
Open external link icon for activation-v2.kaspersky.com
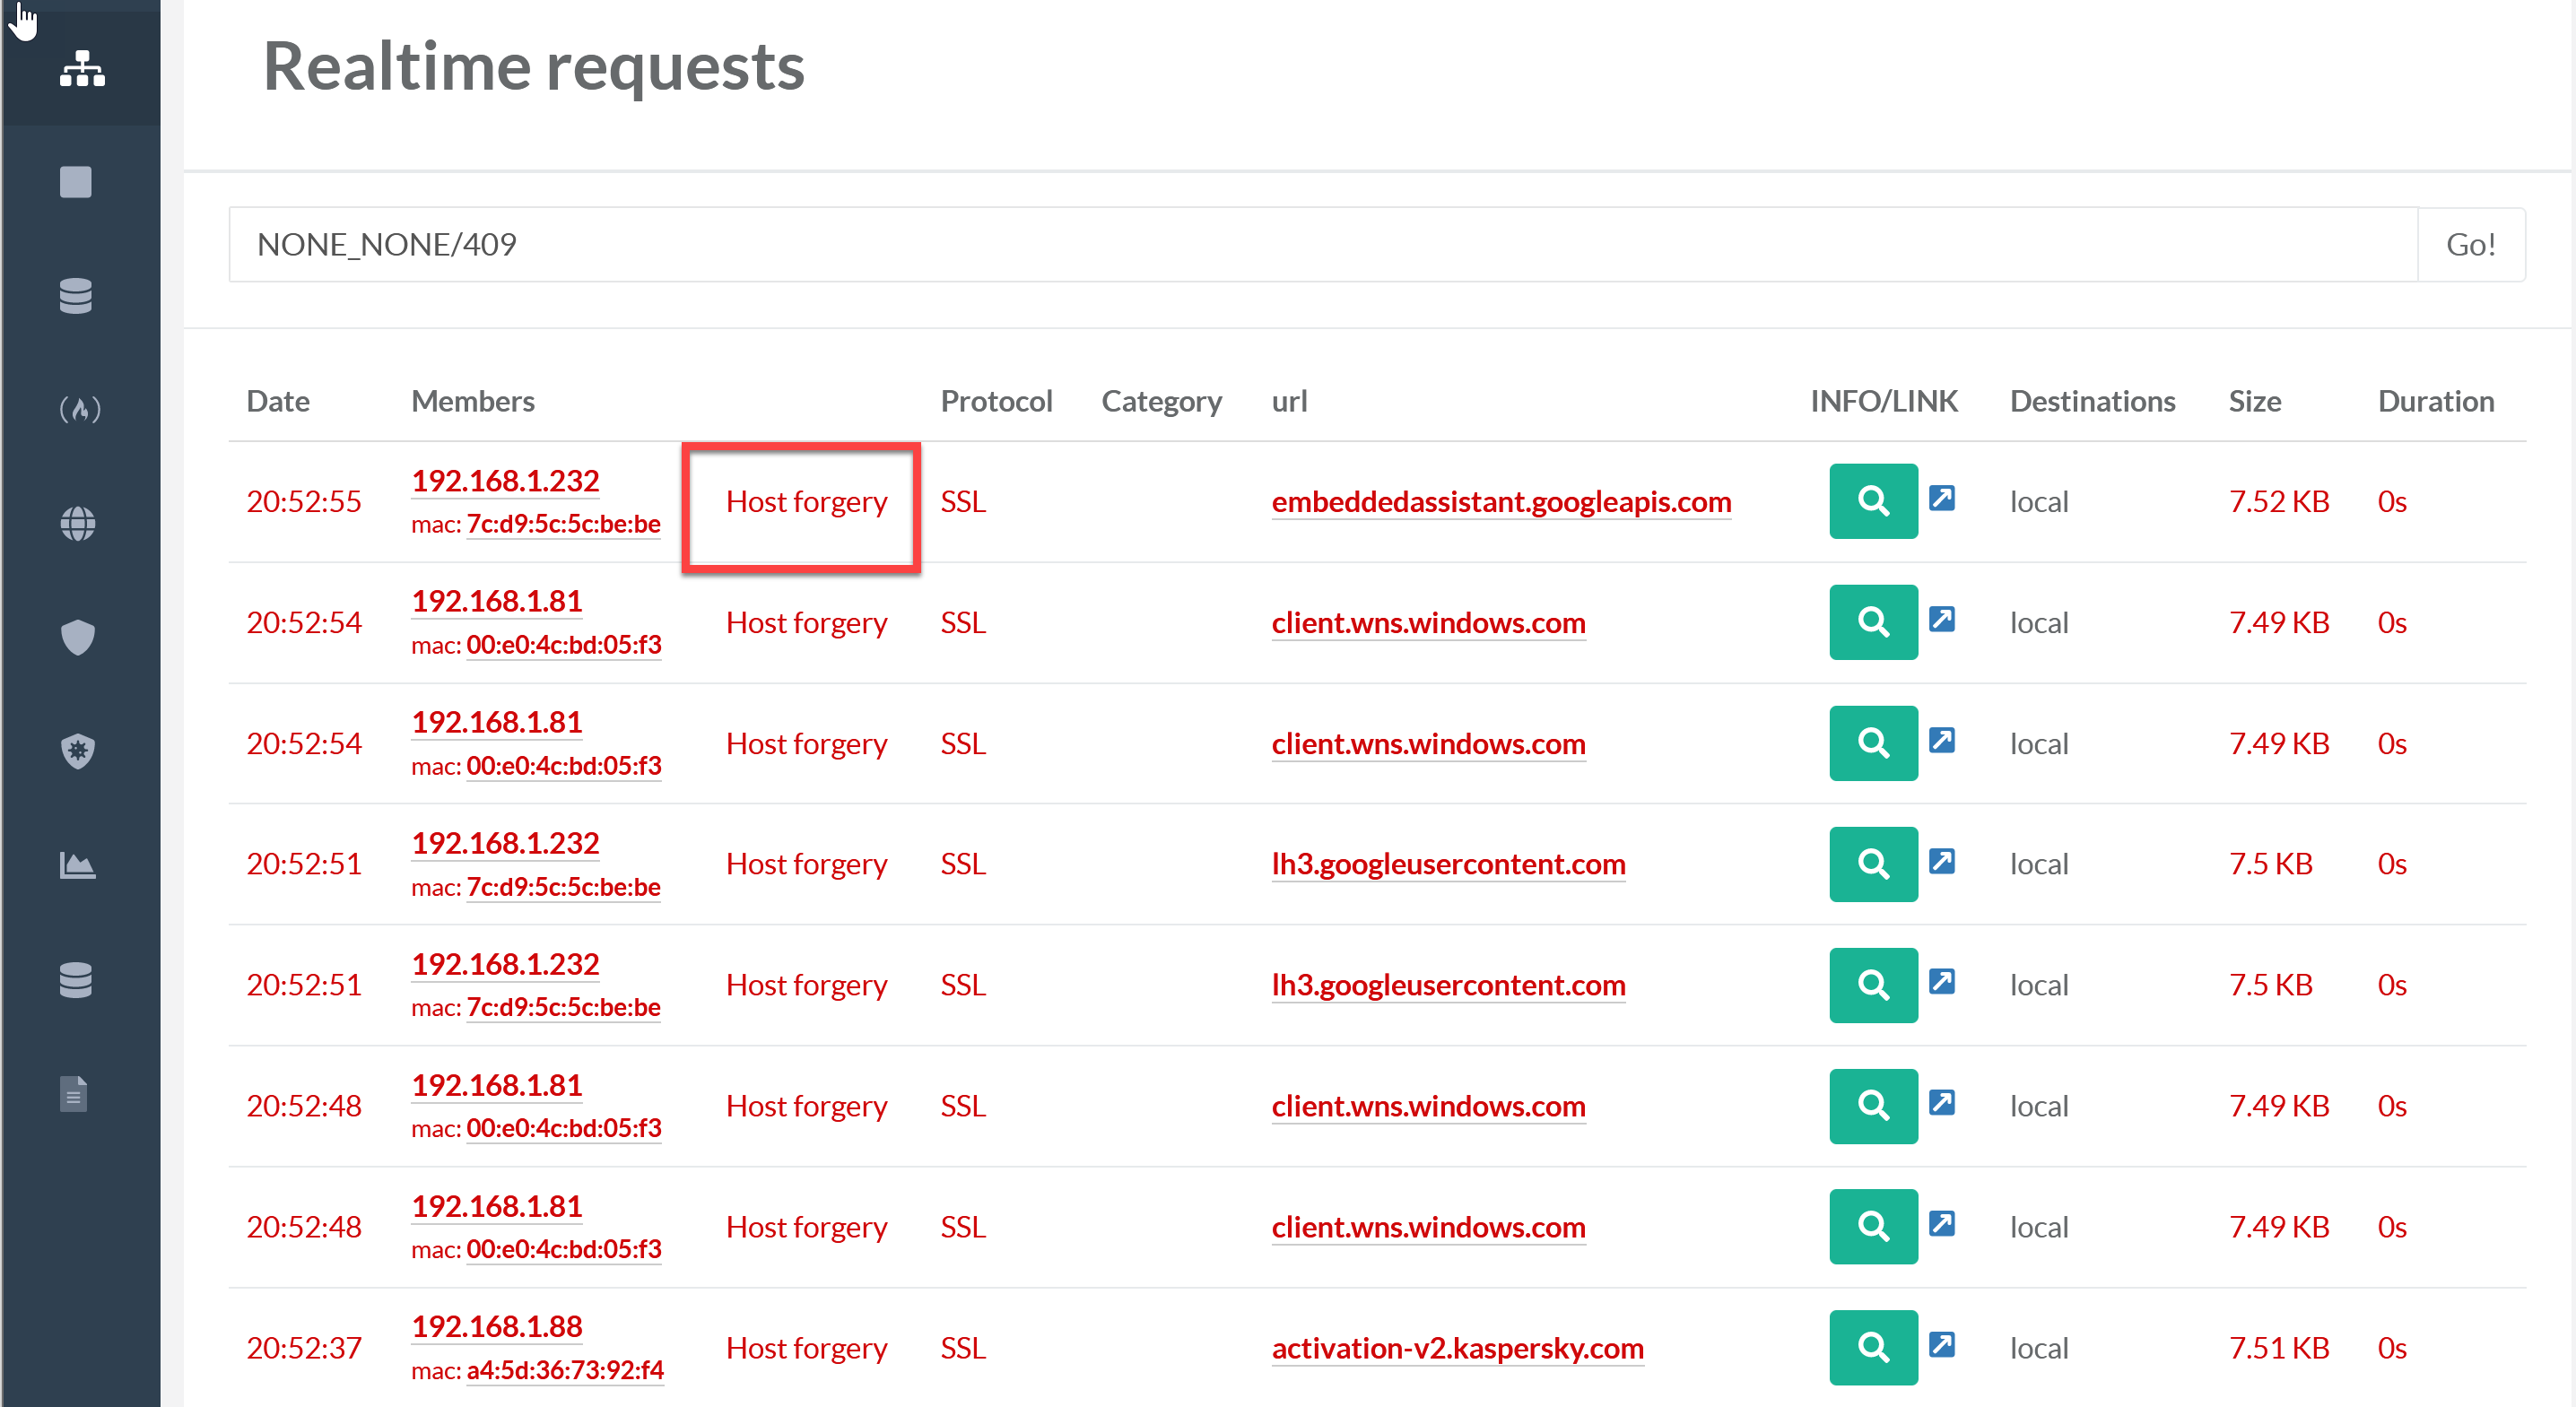[x=1941, y=1343]
